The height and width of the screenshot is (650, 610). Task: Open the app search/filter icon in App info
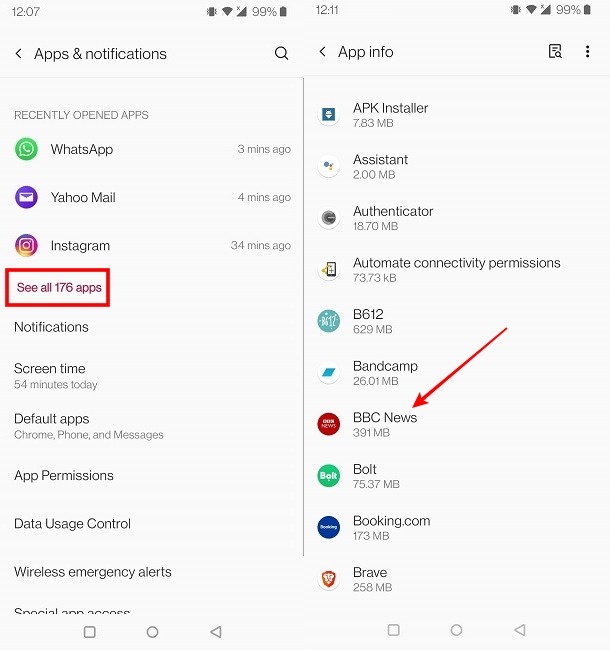555,51
